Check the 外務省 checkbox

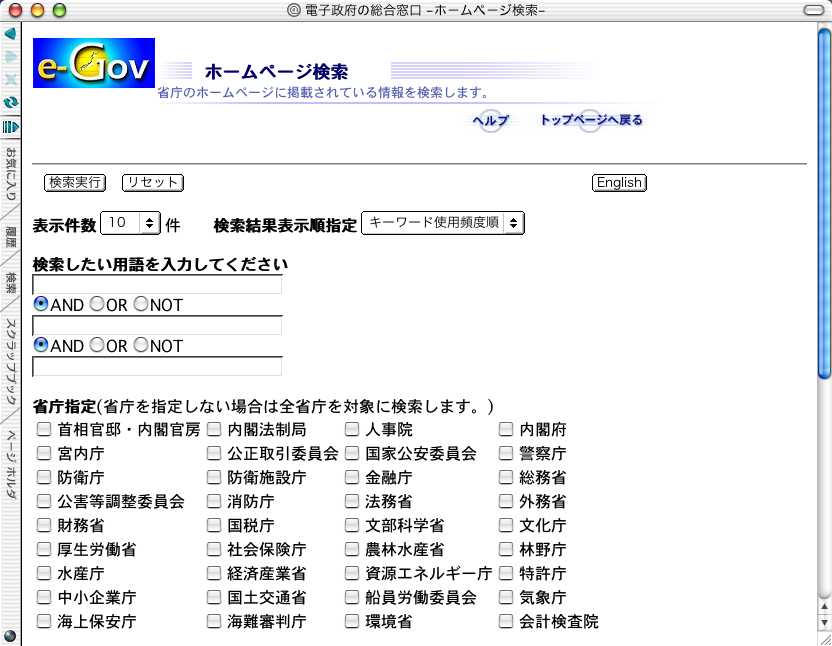pyautogui.click(x=506, y=501)
